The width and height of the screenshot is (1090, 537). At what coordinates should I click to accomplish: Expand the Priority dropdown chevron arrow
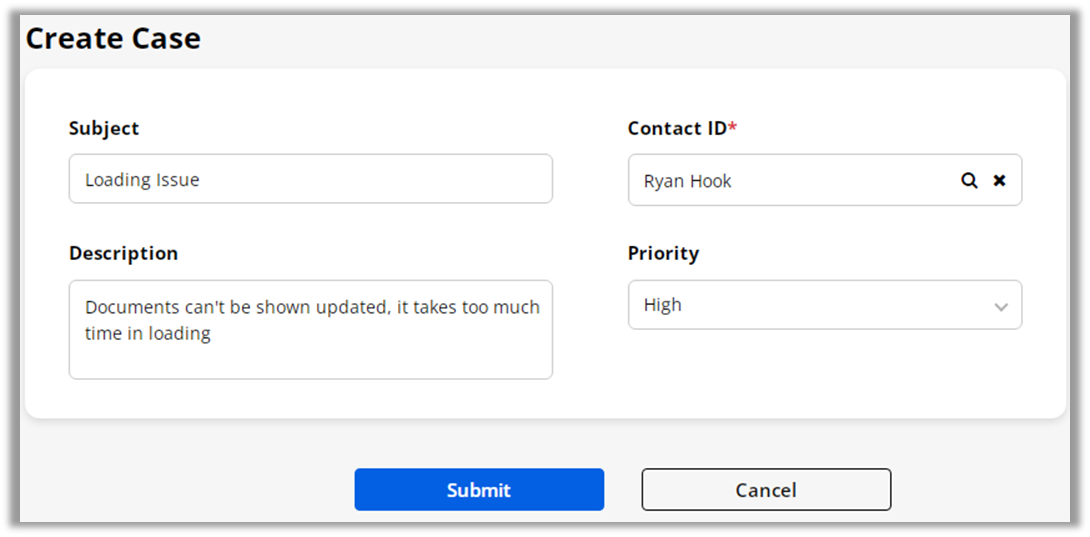[x=1001, y=306]
